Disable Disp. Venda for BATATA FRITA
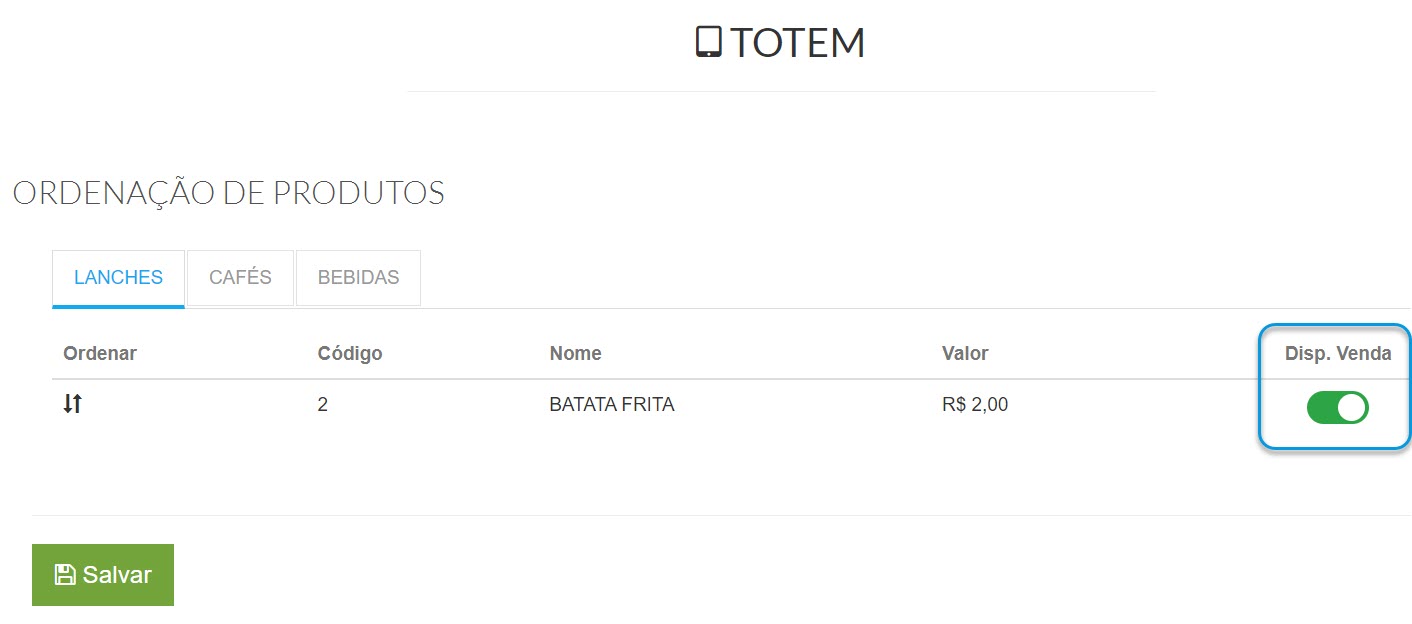 1337,407
